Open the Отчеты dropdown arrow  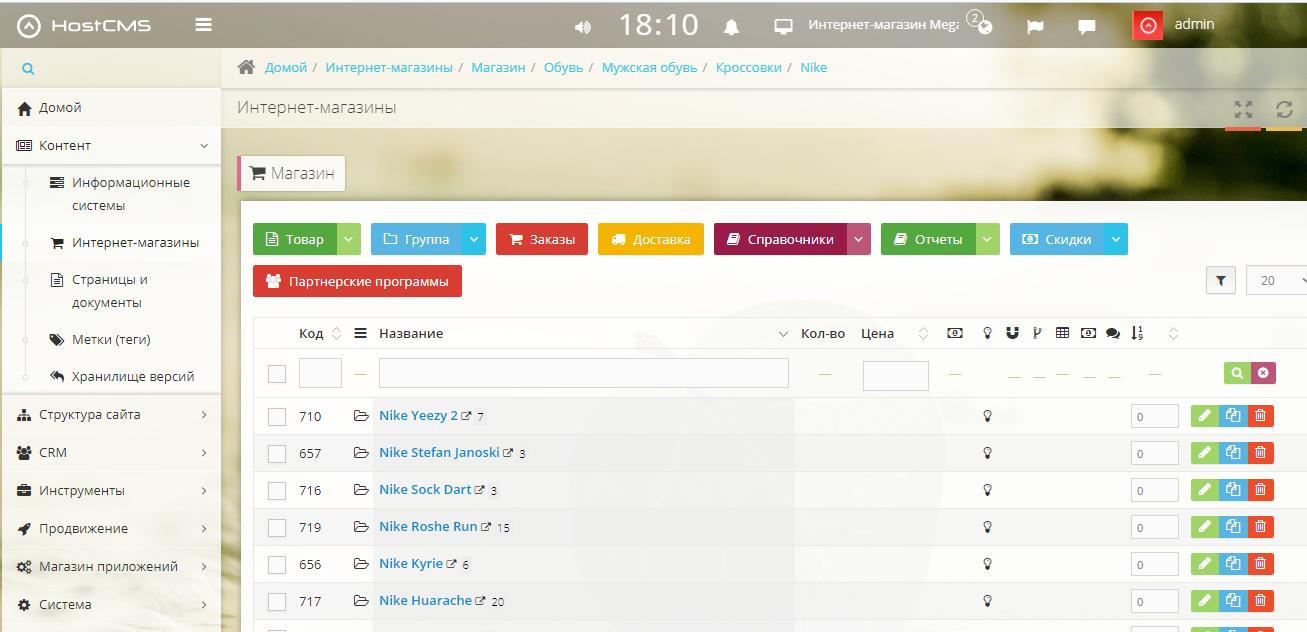[987, 239]
